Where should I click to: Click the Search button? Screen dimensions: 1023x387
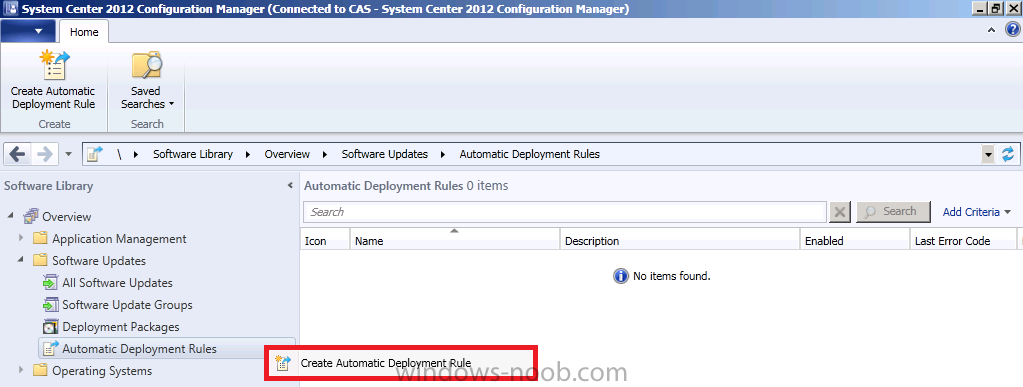tap(893, 211)
